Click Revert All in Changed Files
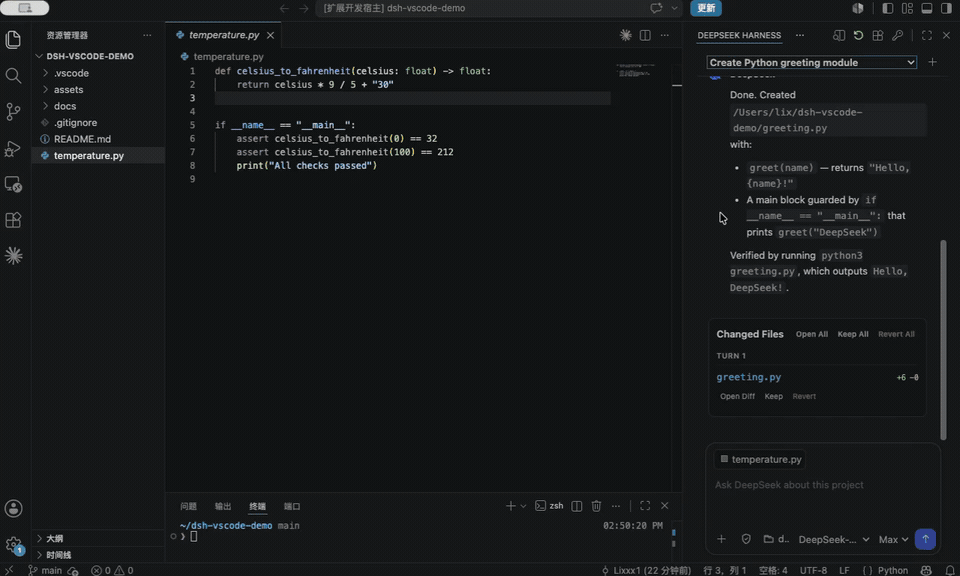This screenshot has height=576, width=960. (x=896, y=334)
